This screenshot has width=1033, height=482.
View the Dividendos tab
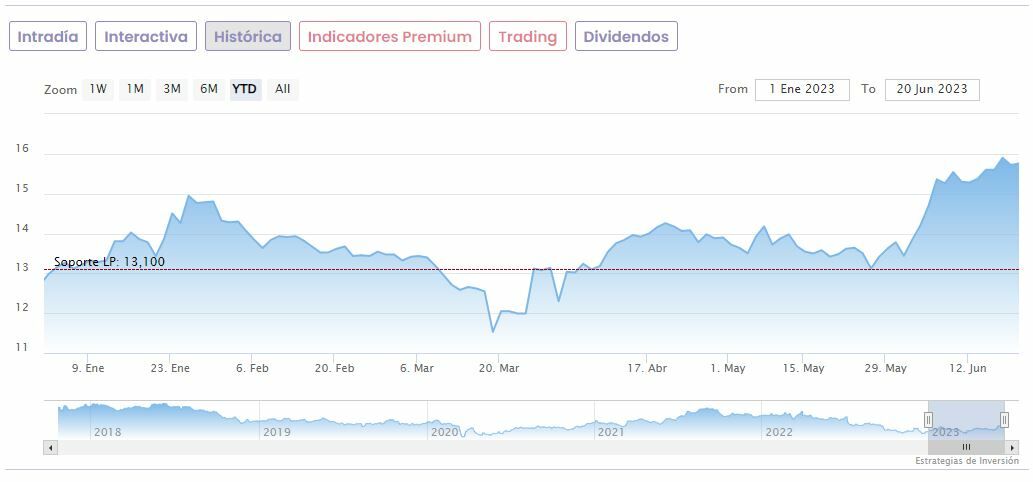[x=626, y=37]
